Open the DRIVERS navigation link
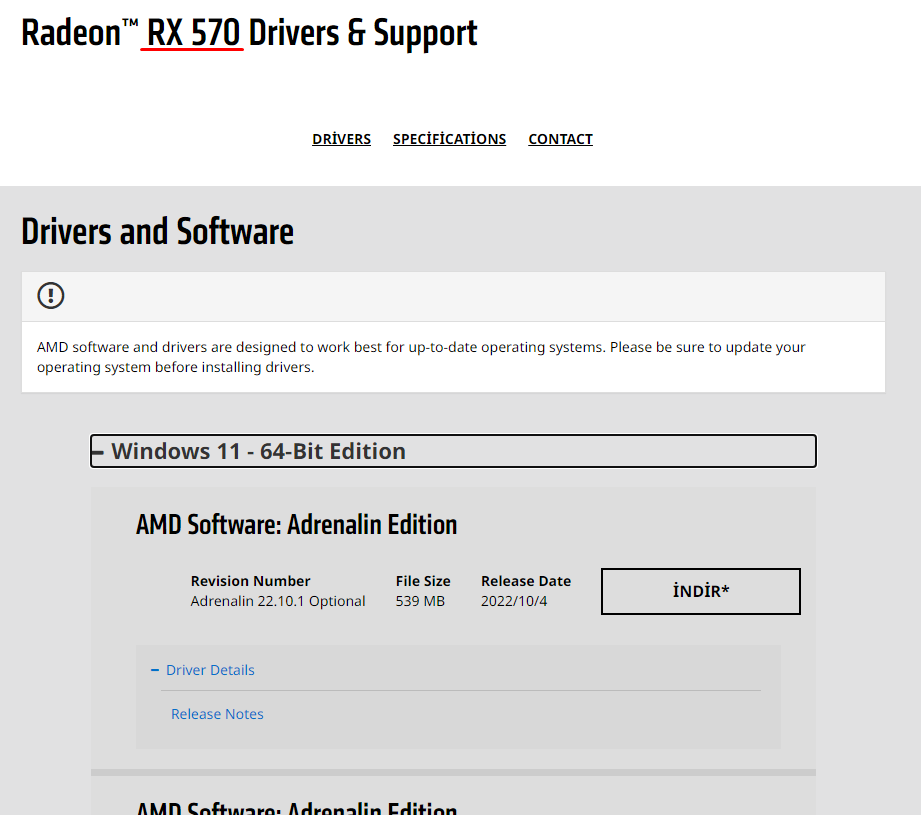The width and height of the screenshot is (921, 815). coord(341,139)
